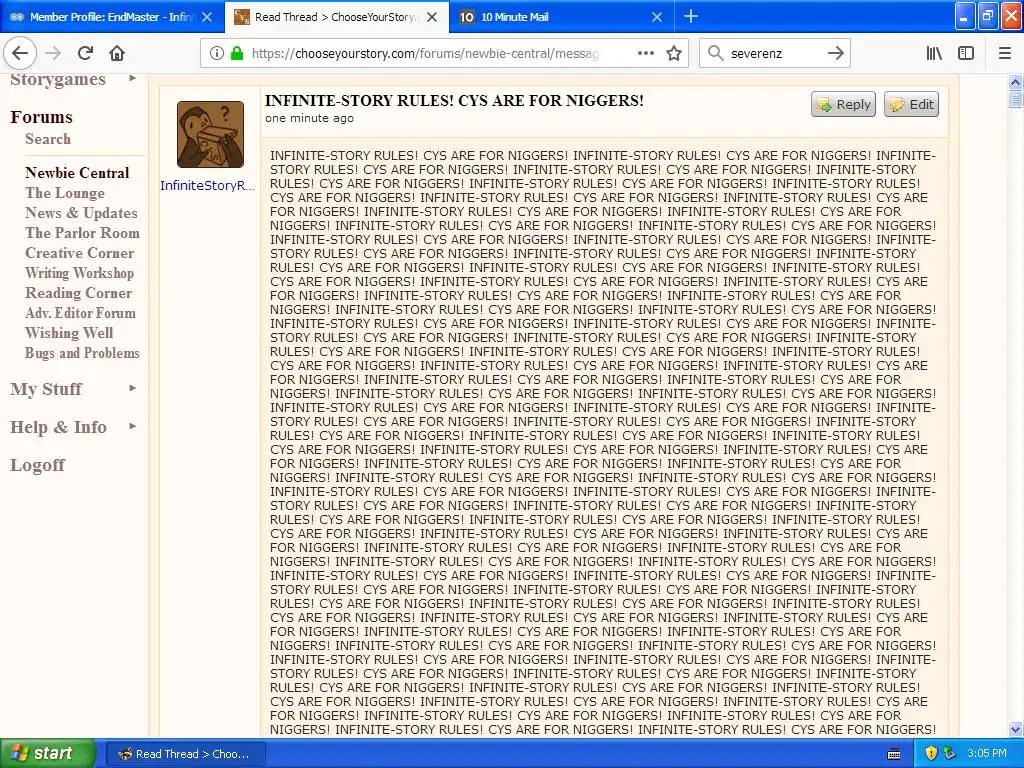Screen dimensions: 1024x768
Task: Click the tray icon beside the shield
Action: click(x=950, y=754)
